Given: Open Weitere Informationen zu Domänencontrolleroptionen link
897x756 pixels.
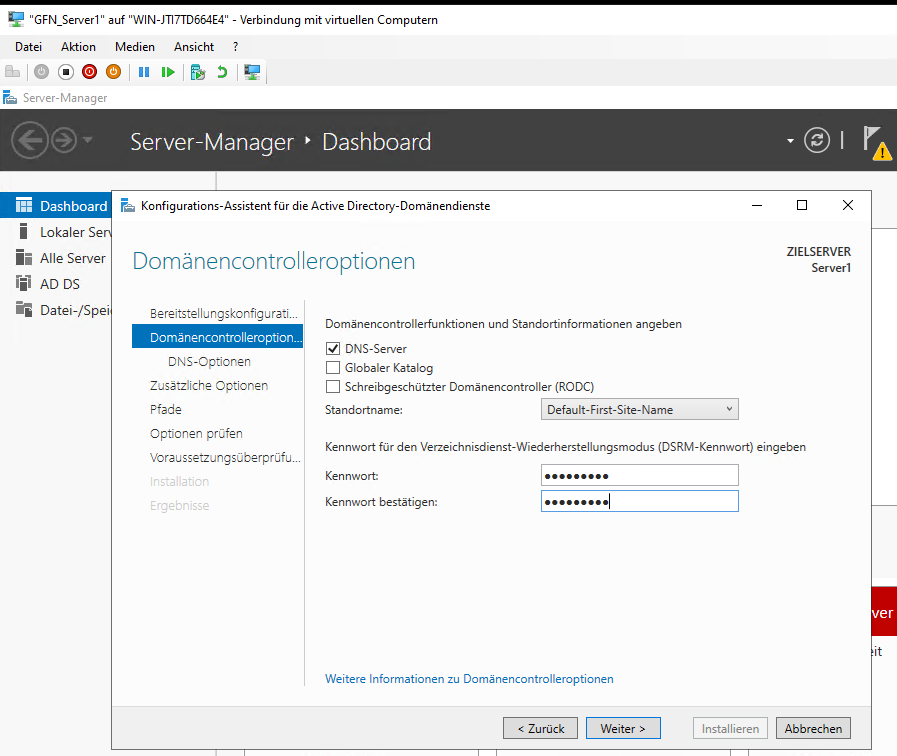Looking at the screenshot, I should [x=469, y=679].
